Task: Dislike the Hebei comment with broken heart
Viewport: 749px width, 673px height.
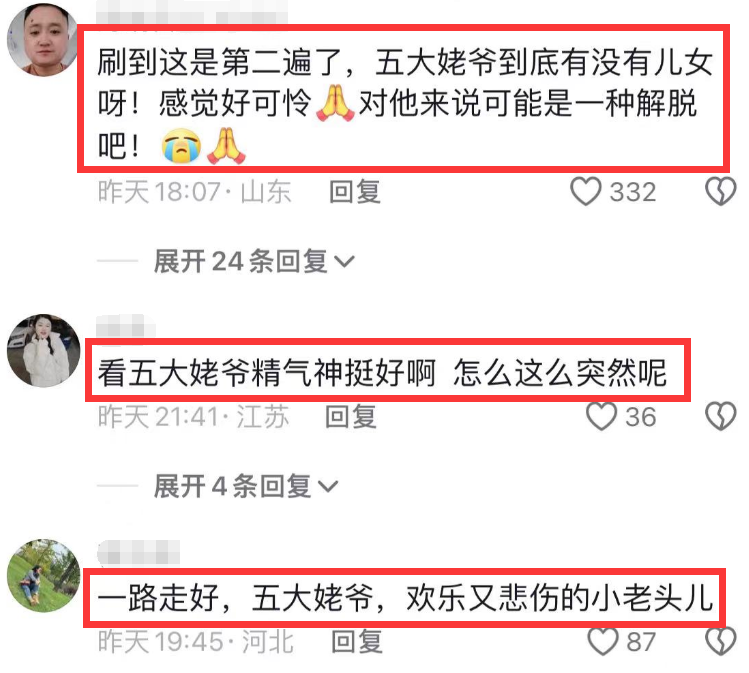Action: click(x=721, y=641)
